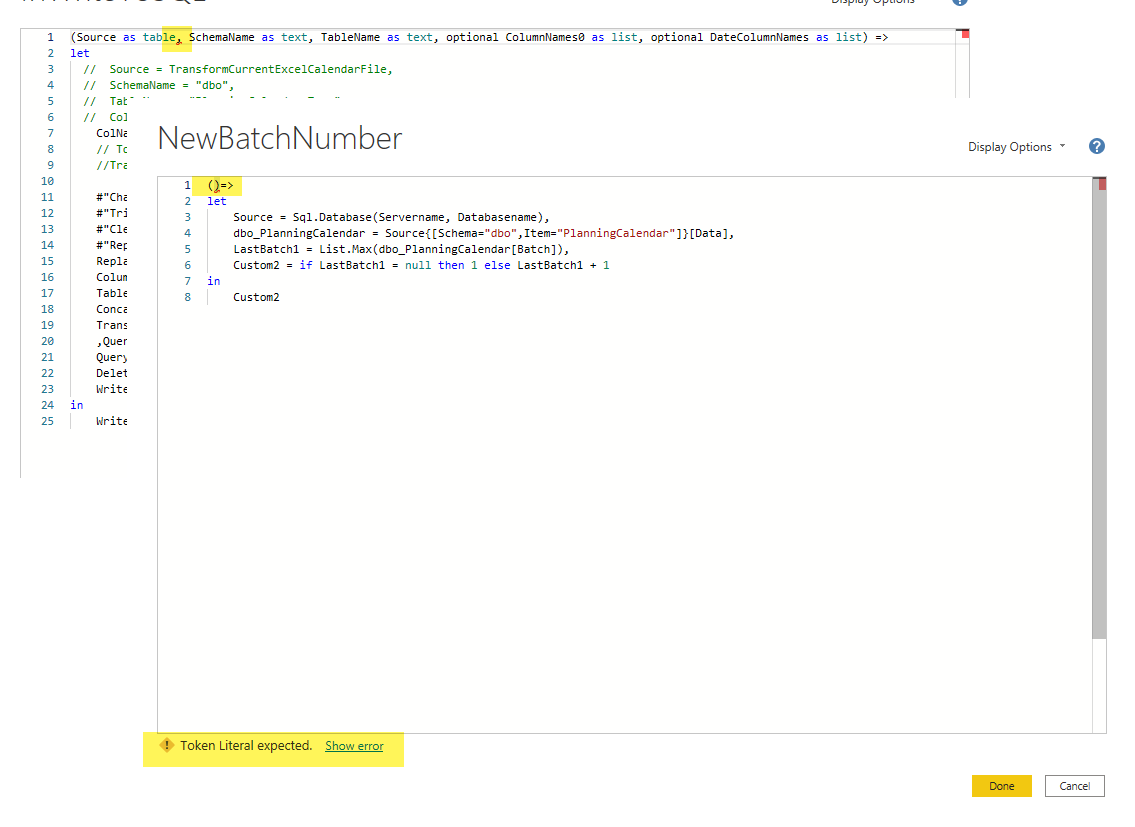
Task: Click the warning icon beside Token Literal expected
Action: (166, 745)
